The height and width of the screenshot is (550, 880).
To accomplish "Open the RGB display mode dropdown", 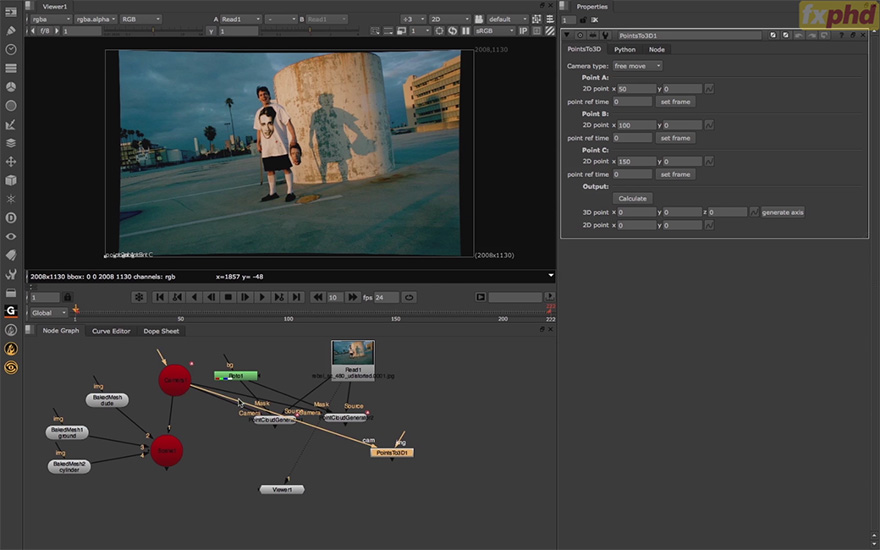I will pyautogui.click(x=141, y=19).
